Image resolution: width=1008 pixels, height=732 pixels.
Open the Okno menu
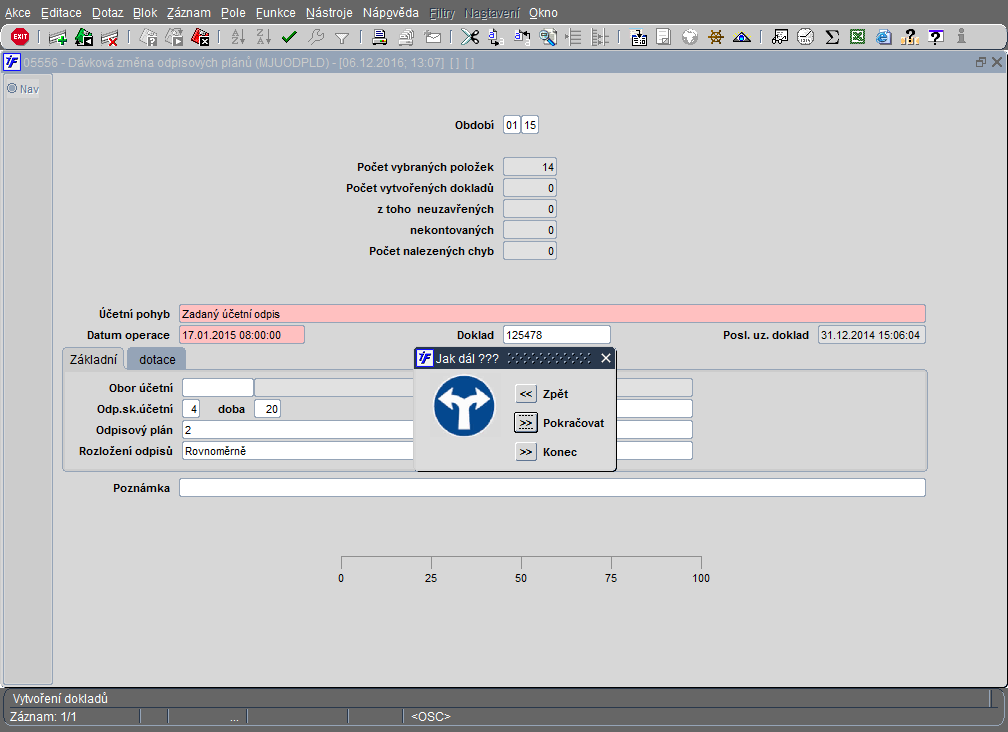(x=543, y=13)
